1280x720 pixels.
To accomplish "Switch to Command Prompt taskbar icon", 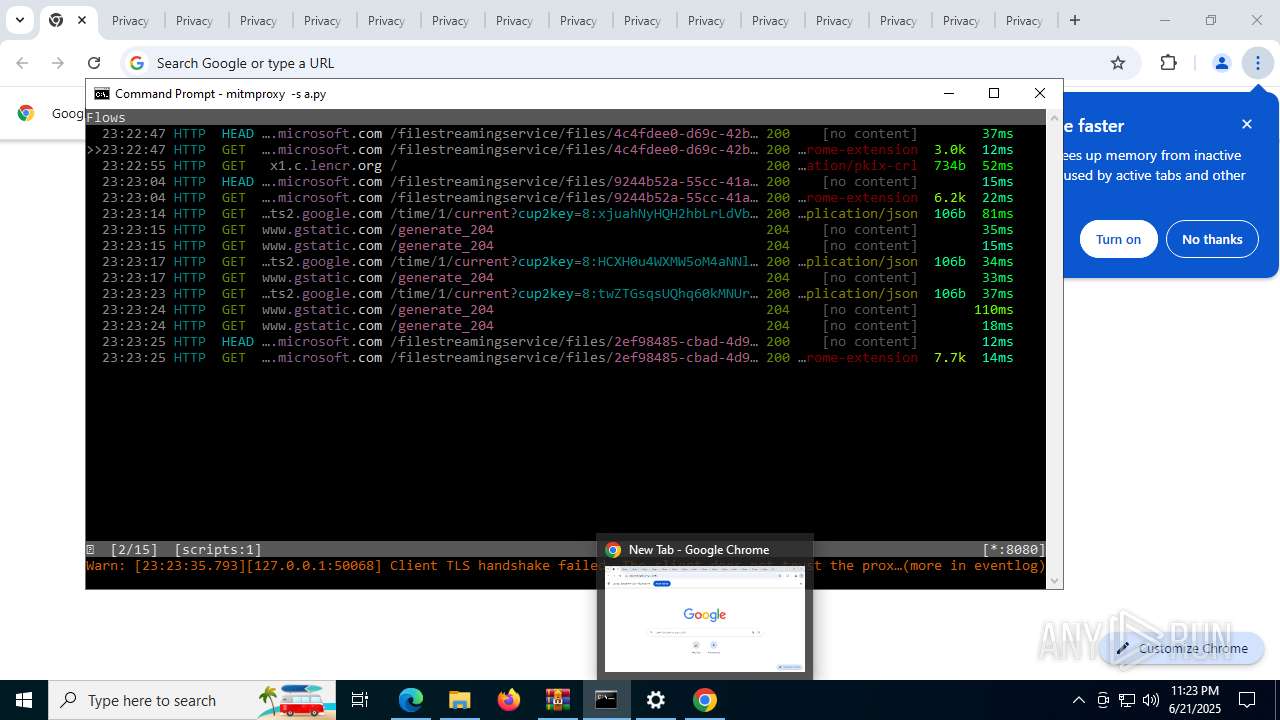I will [607, 700].
